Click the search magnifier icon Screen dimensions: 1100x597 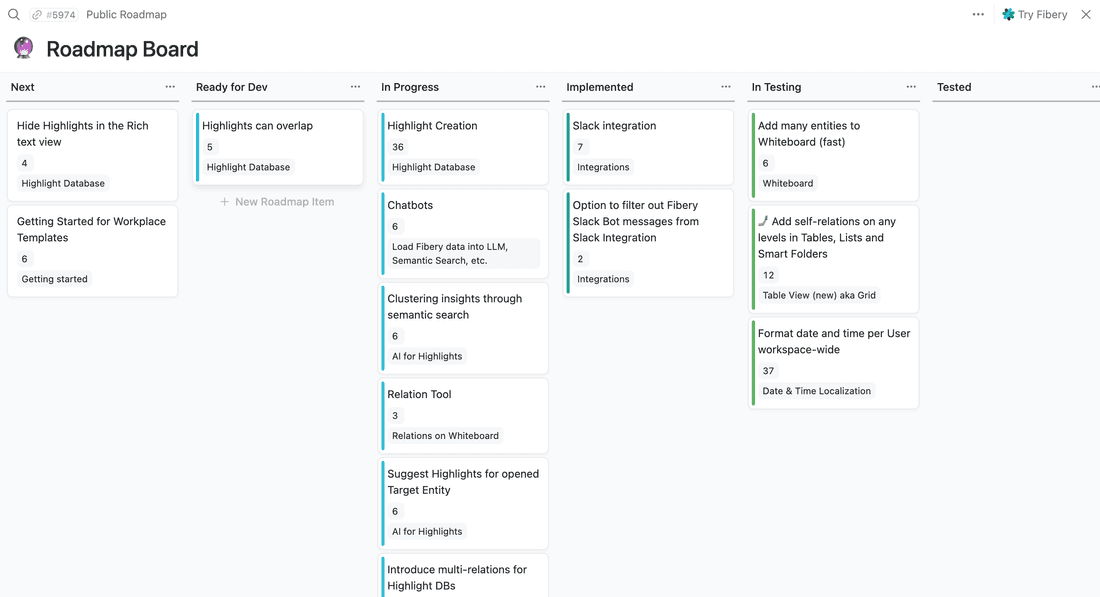(x=12, y=14)
